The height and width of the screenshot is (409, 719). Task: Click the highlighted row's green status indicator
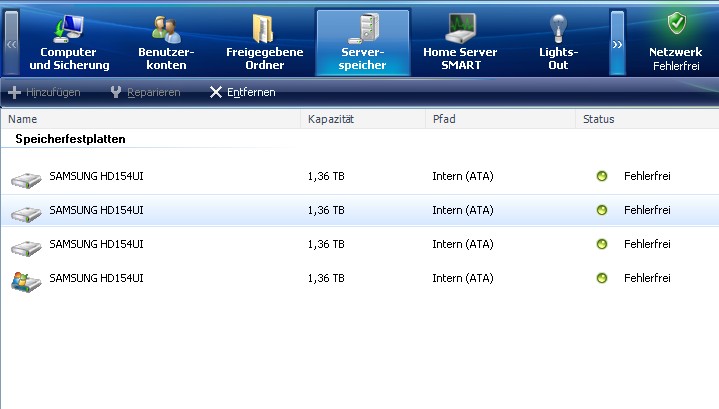tap(602, 210)
